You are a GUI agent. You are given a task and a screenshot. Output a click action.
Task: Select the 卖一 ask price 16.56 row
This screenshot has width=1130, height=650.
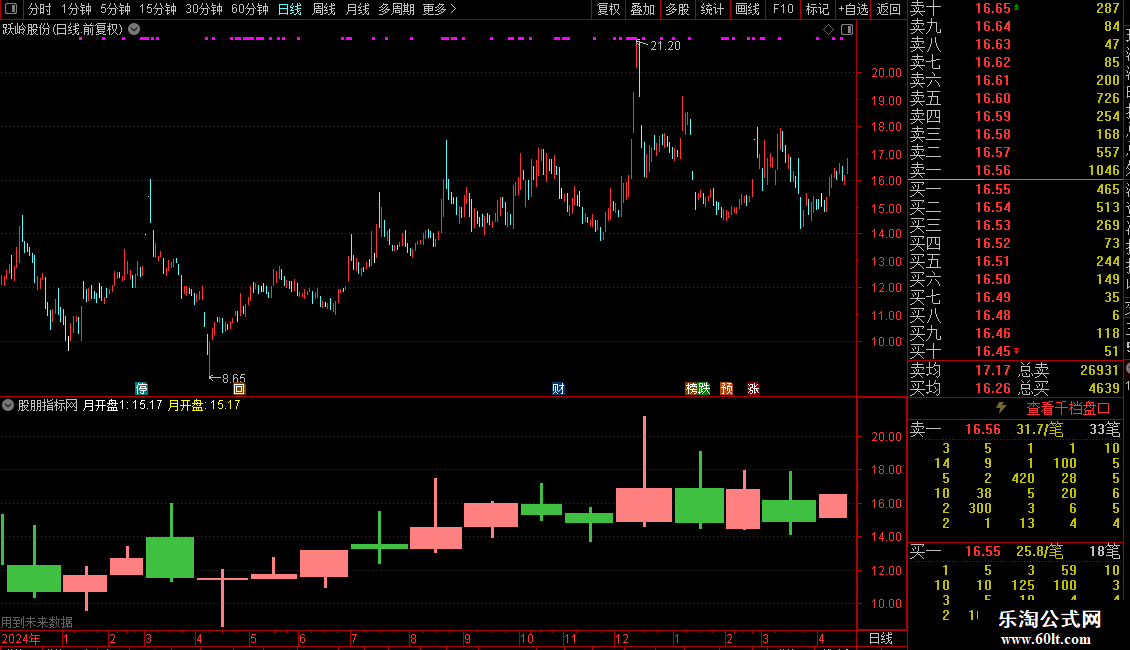(x=1015, y=170)
